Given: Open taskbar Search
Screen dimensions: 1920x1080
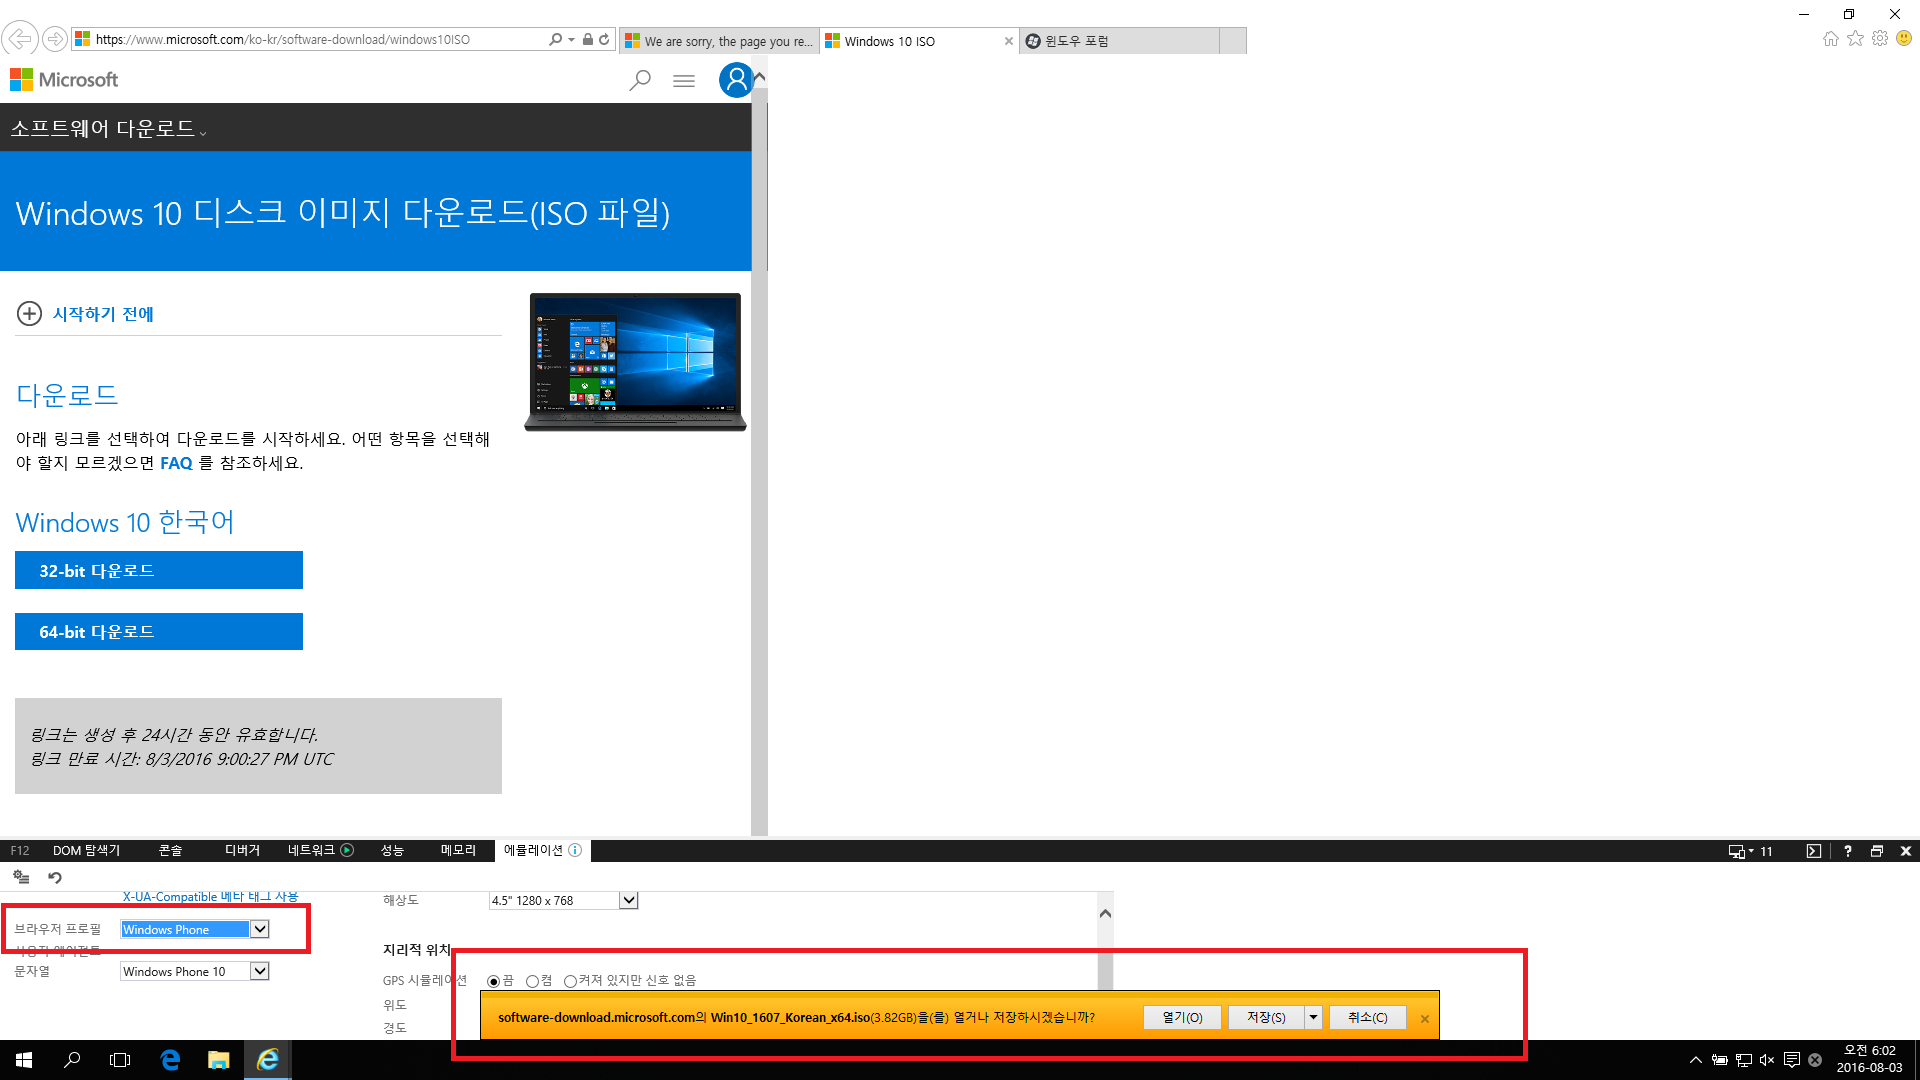Looking at the screenshot, I should click(72, 1060).
